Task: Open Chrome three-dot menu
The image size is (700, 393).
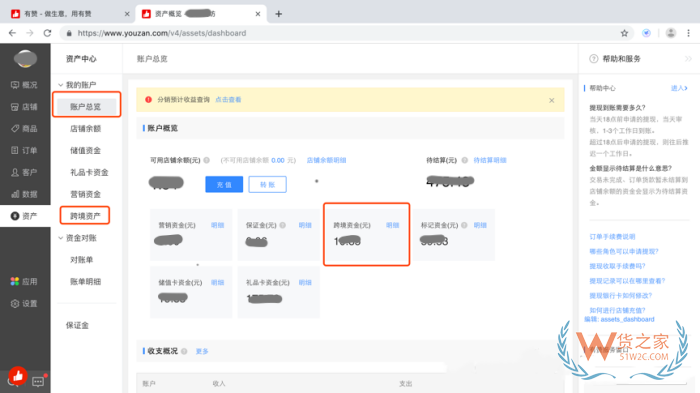Action: (688, 33)
